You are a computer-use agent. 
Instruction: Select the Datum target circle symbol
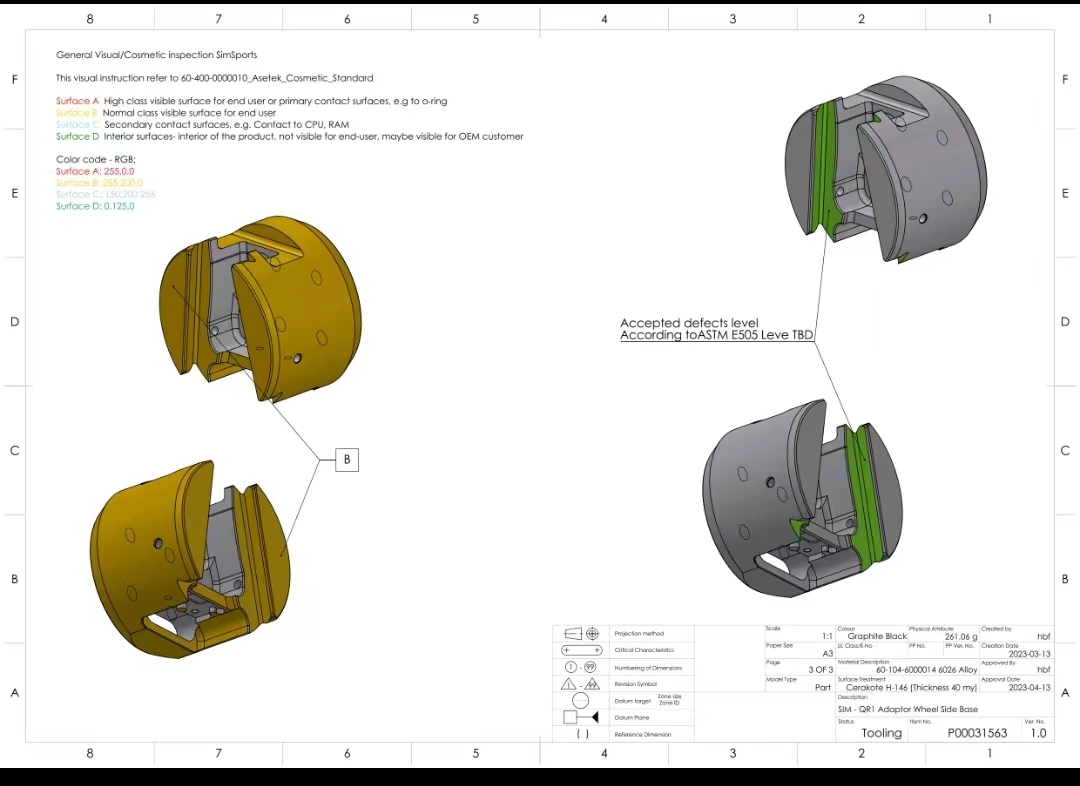click(x=581, y=701)
